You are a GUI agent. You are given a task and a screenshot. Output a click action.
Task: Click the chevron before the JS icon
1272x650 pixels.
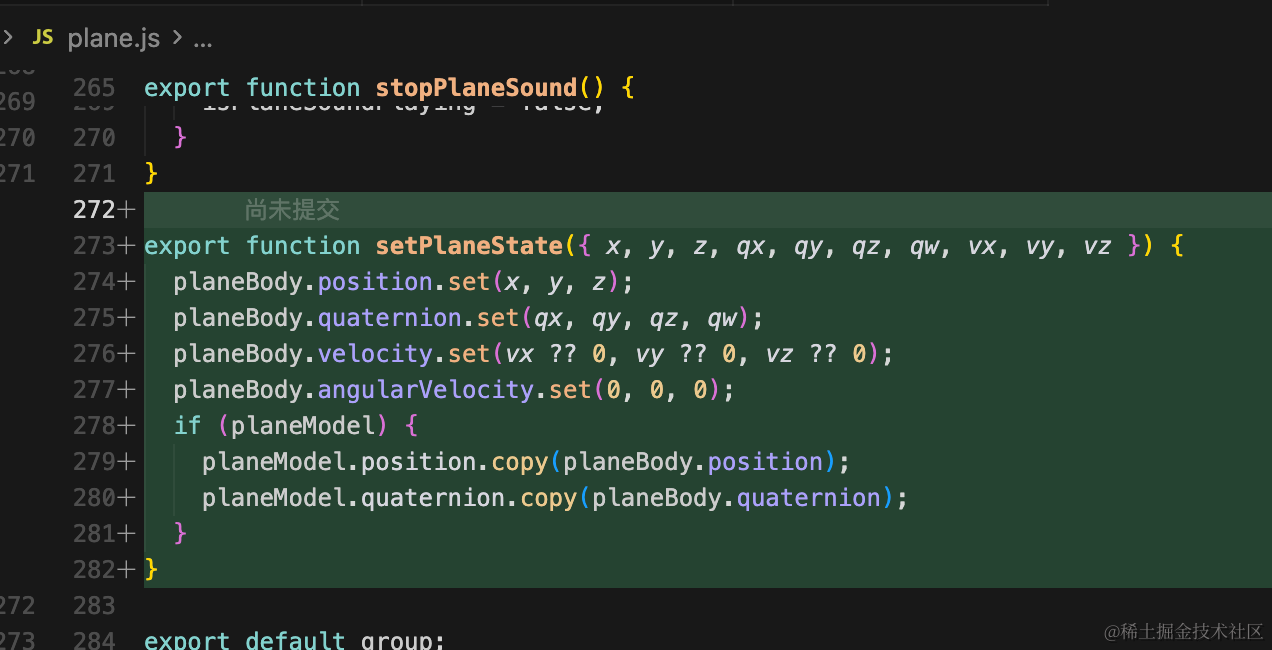tap(8, 38)
